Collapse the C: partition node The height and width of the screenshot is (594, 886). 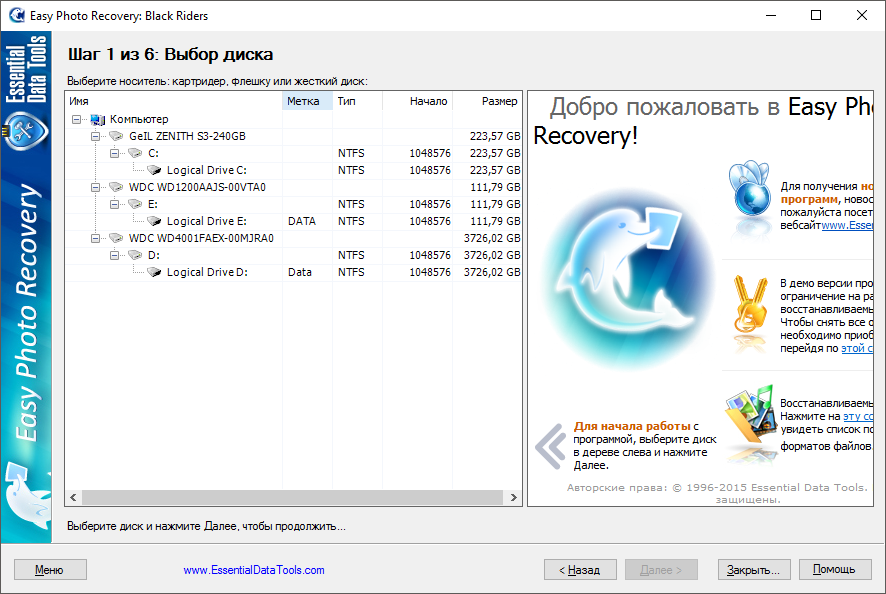click(114, 153)
